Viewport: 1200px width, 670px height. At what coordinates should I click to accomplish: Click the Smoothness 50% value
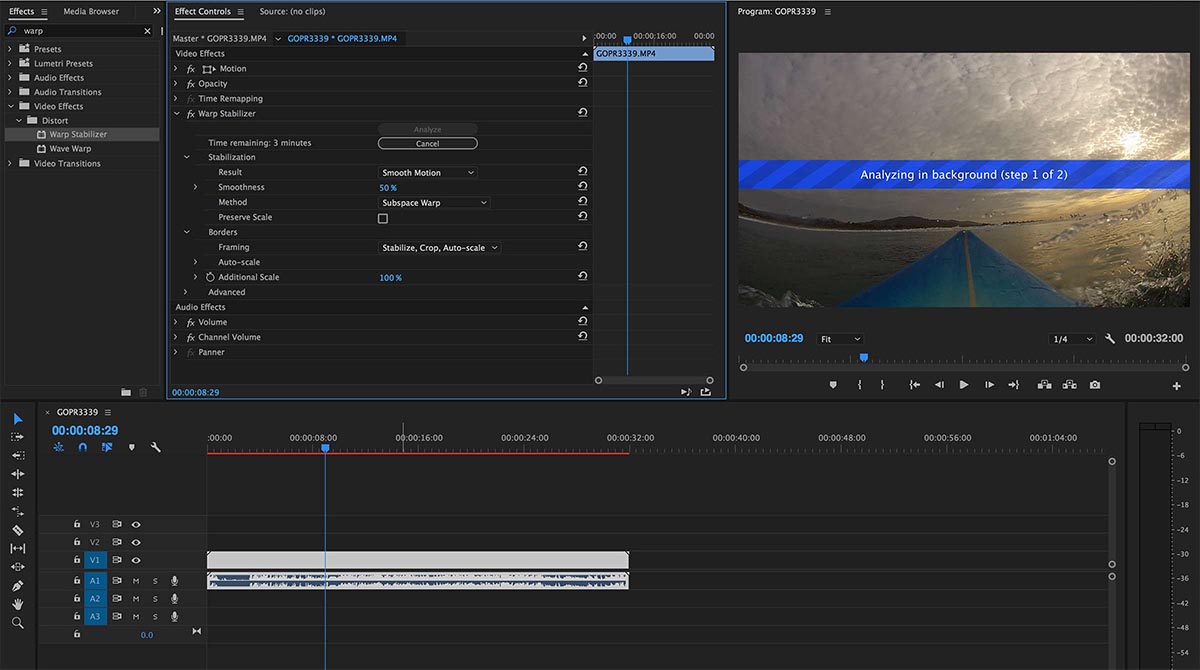tap(388, 188)
